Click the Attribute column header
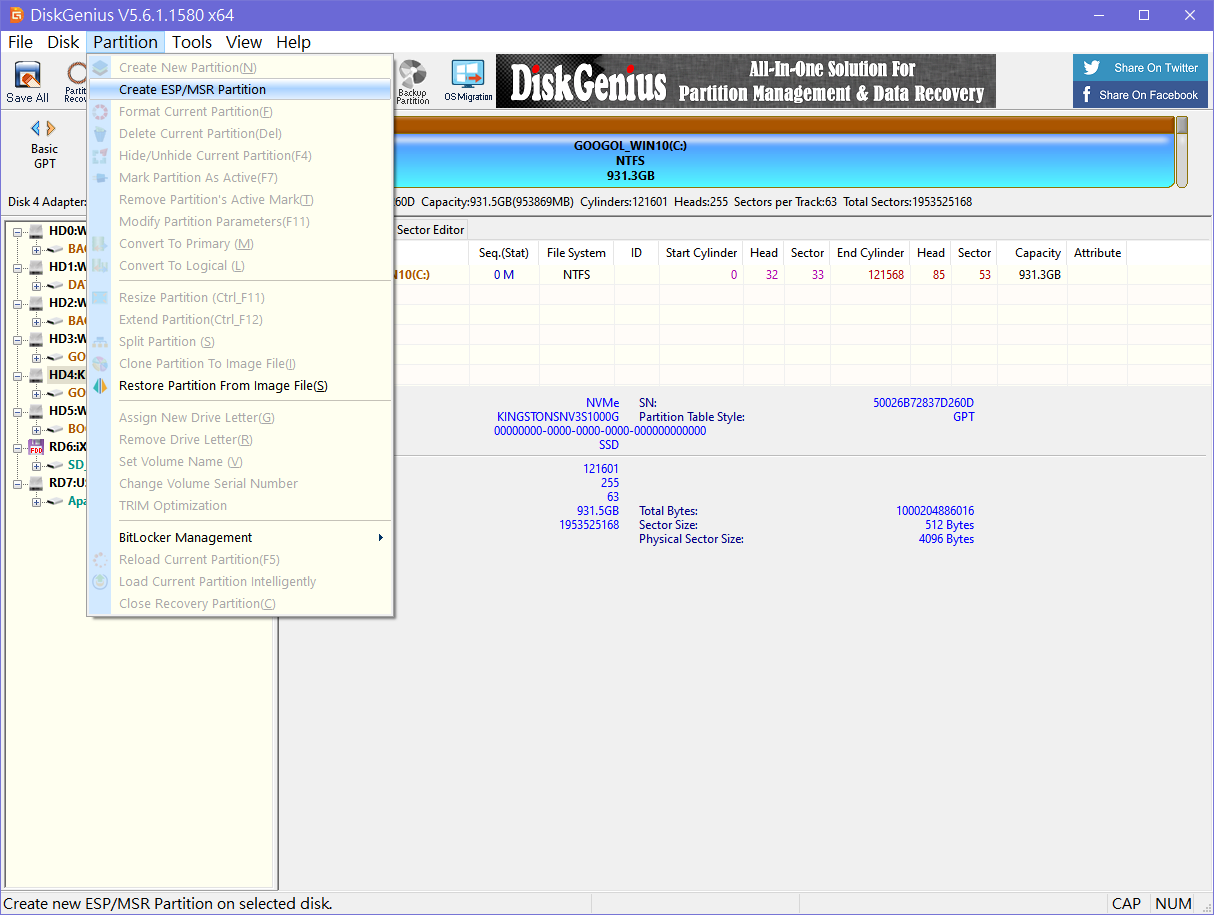This screenshot has width=1214, height=915. click(x=1097, y=253)
